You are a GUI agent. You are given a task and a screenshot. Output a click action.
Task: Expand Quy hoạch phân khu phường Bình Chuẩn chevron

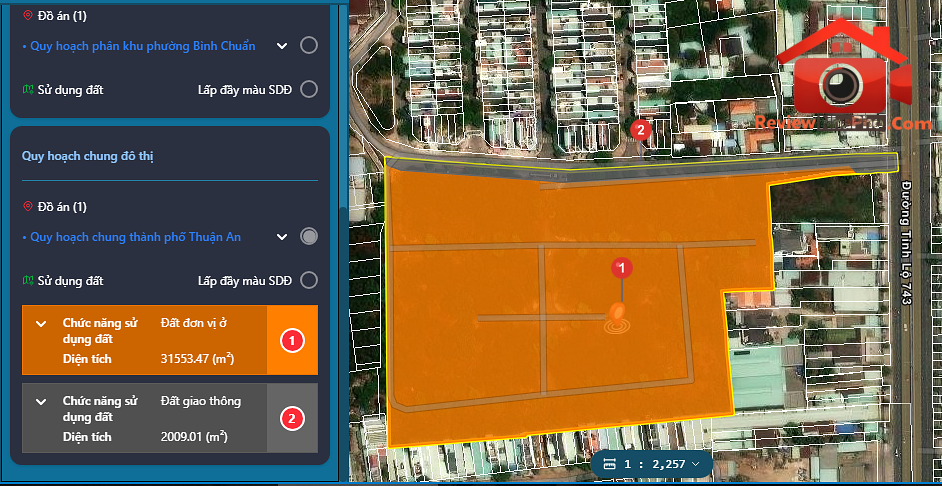(282, 46)
